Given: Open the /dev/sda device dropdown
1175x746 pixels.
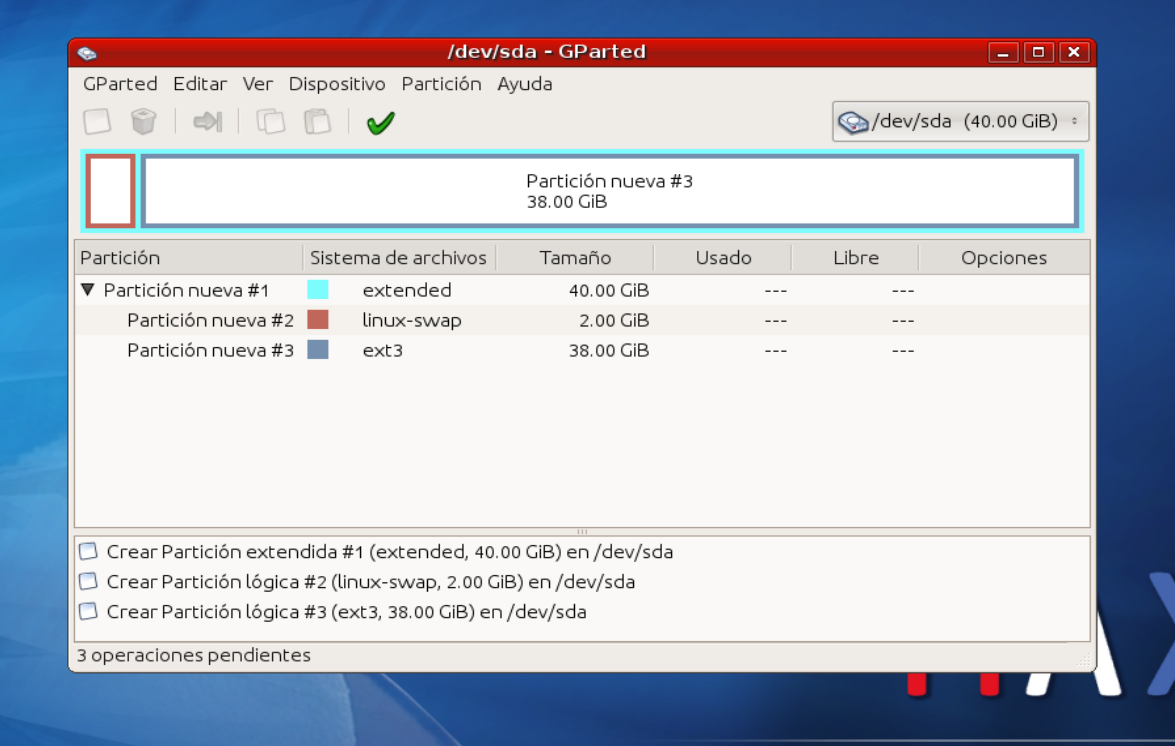Looking at the screenshot, I should pos(960,121).
